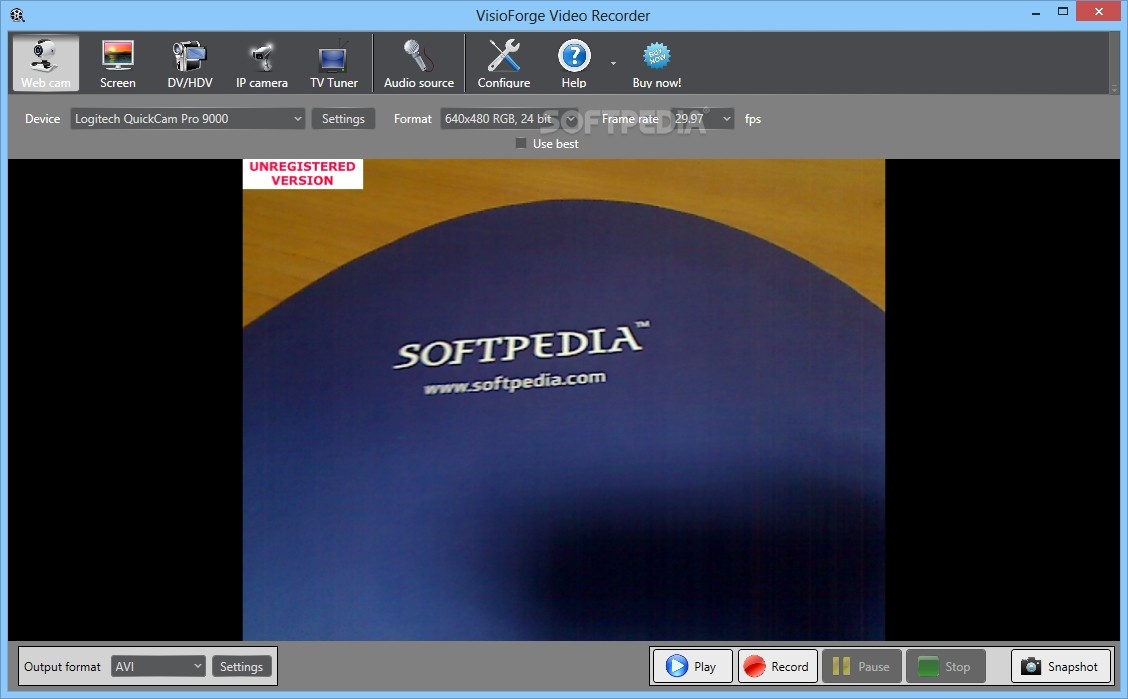Click the Buy now! badge
1128x699 pixels.
(x=657, y=63)
